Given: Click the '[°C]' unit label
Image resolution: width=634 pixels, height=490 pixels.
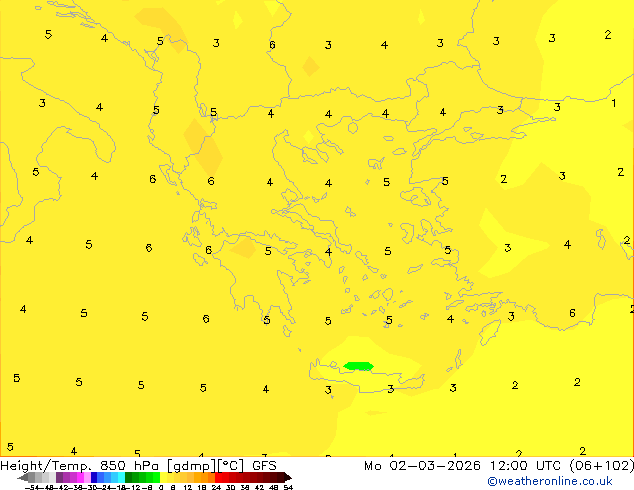Looking at the screenshot, I should point(231,466).
